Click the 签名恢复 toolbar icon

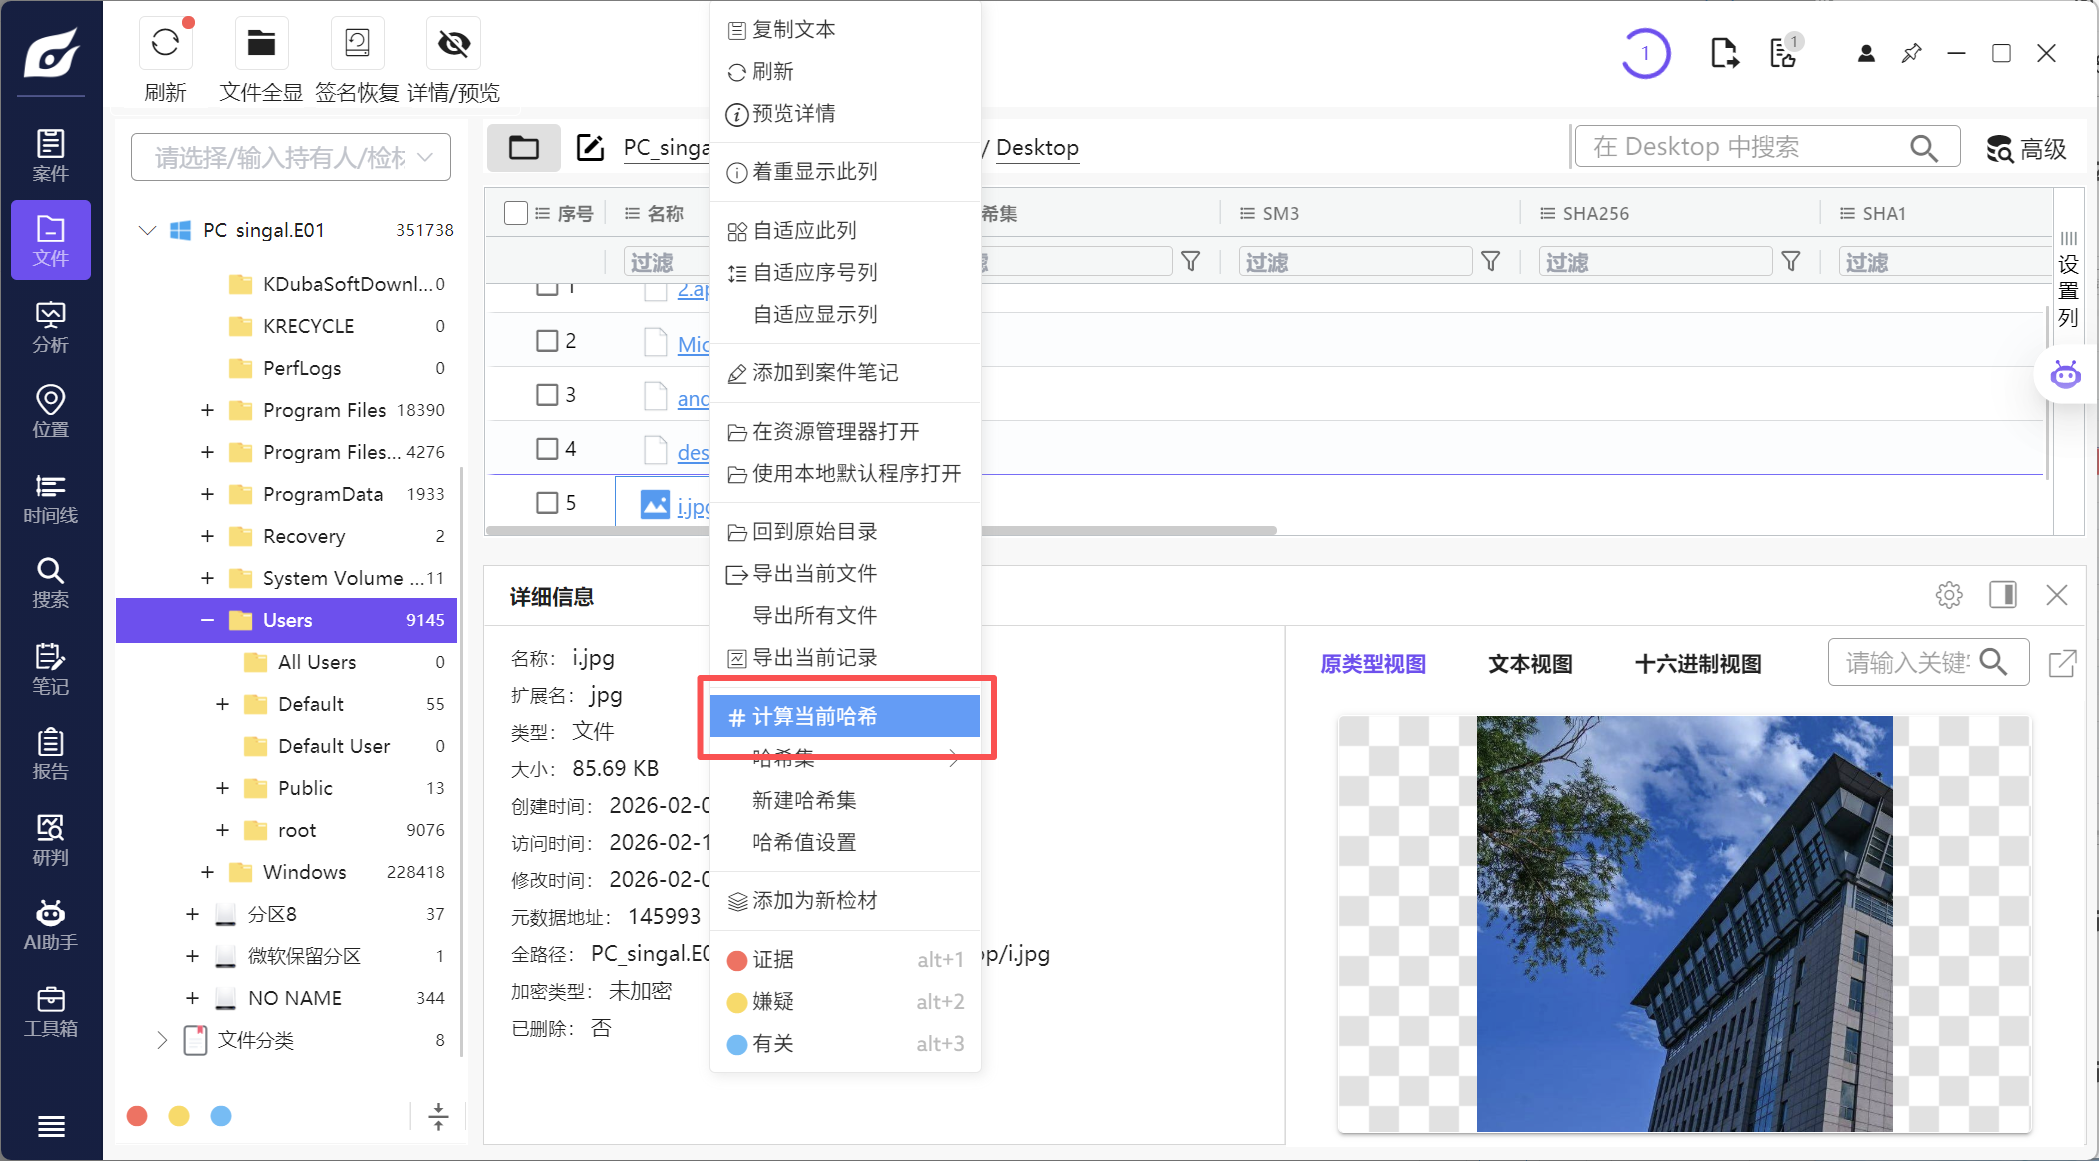(x=357, y=43)
